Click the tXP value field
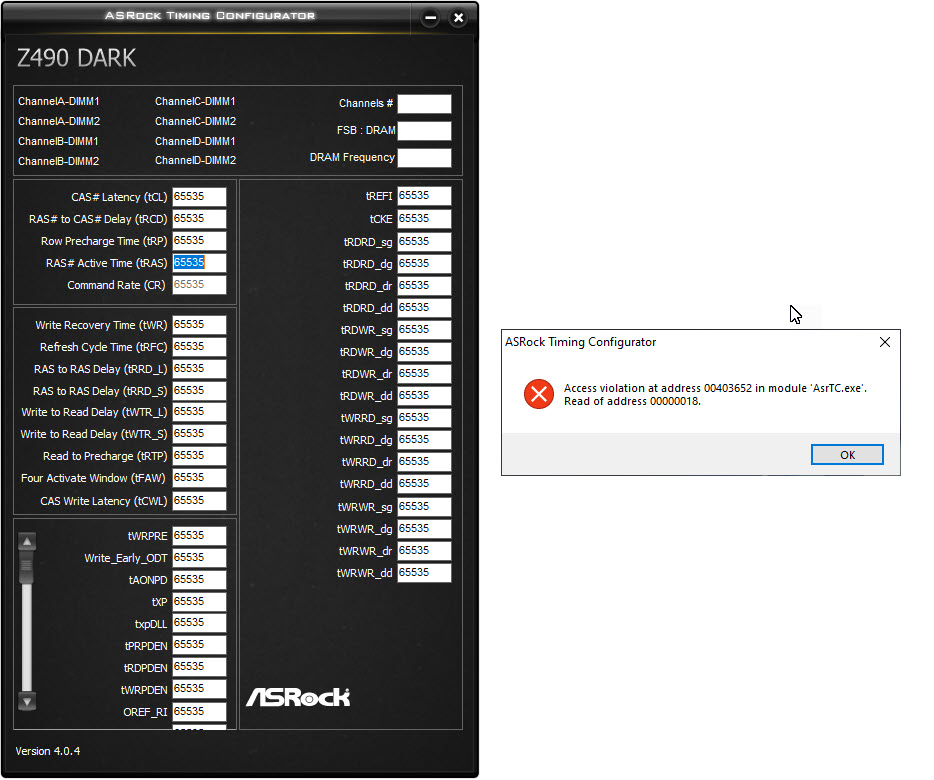The width and height of the screenshot is (934, 780). (200, 602)
